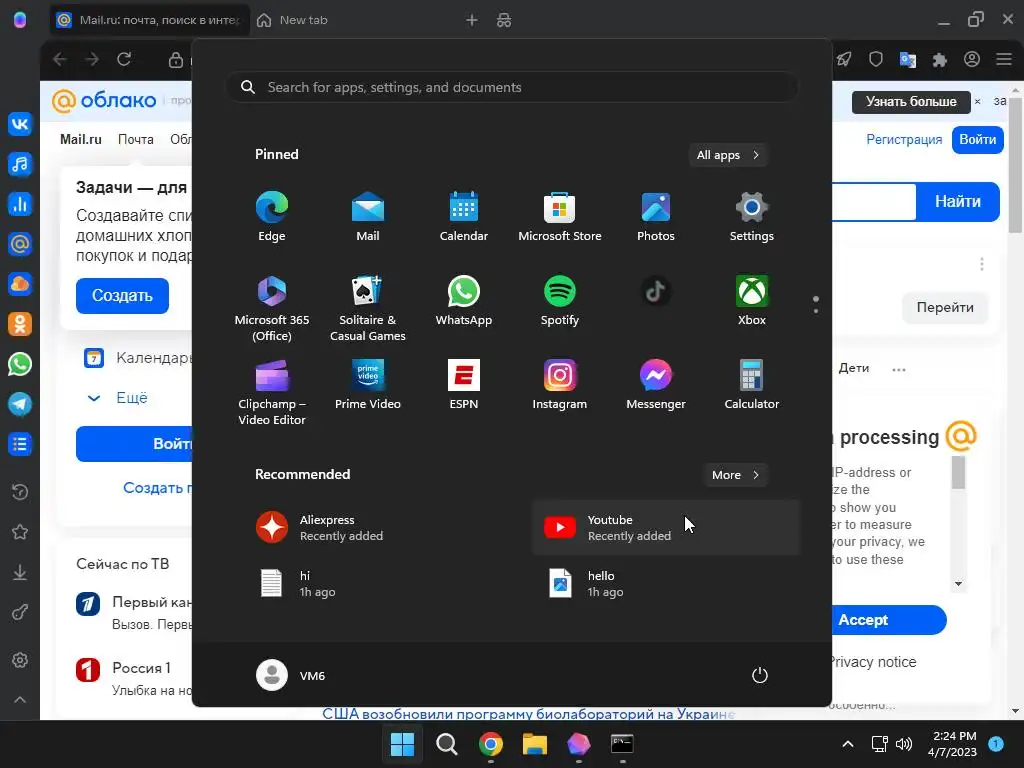This screenshot has height=768, width=1024.
Task: Click Узнать больше button
Action: click(911, 101)
